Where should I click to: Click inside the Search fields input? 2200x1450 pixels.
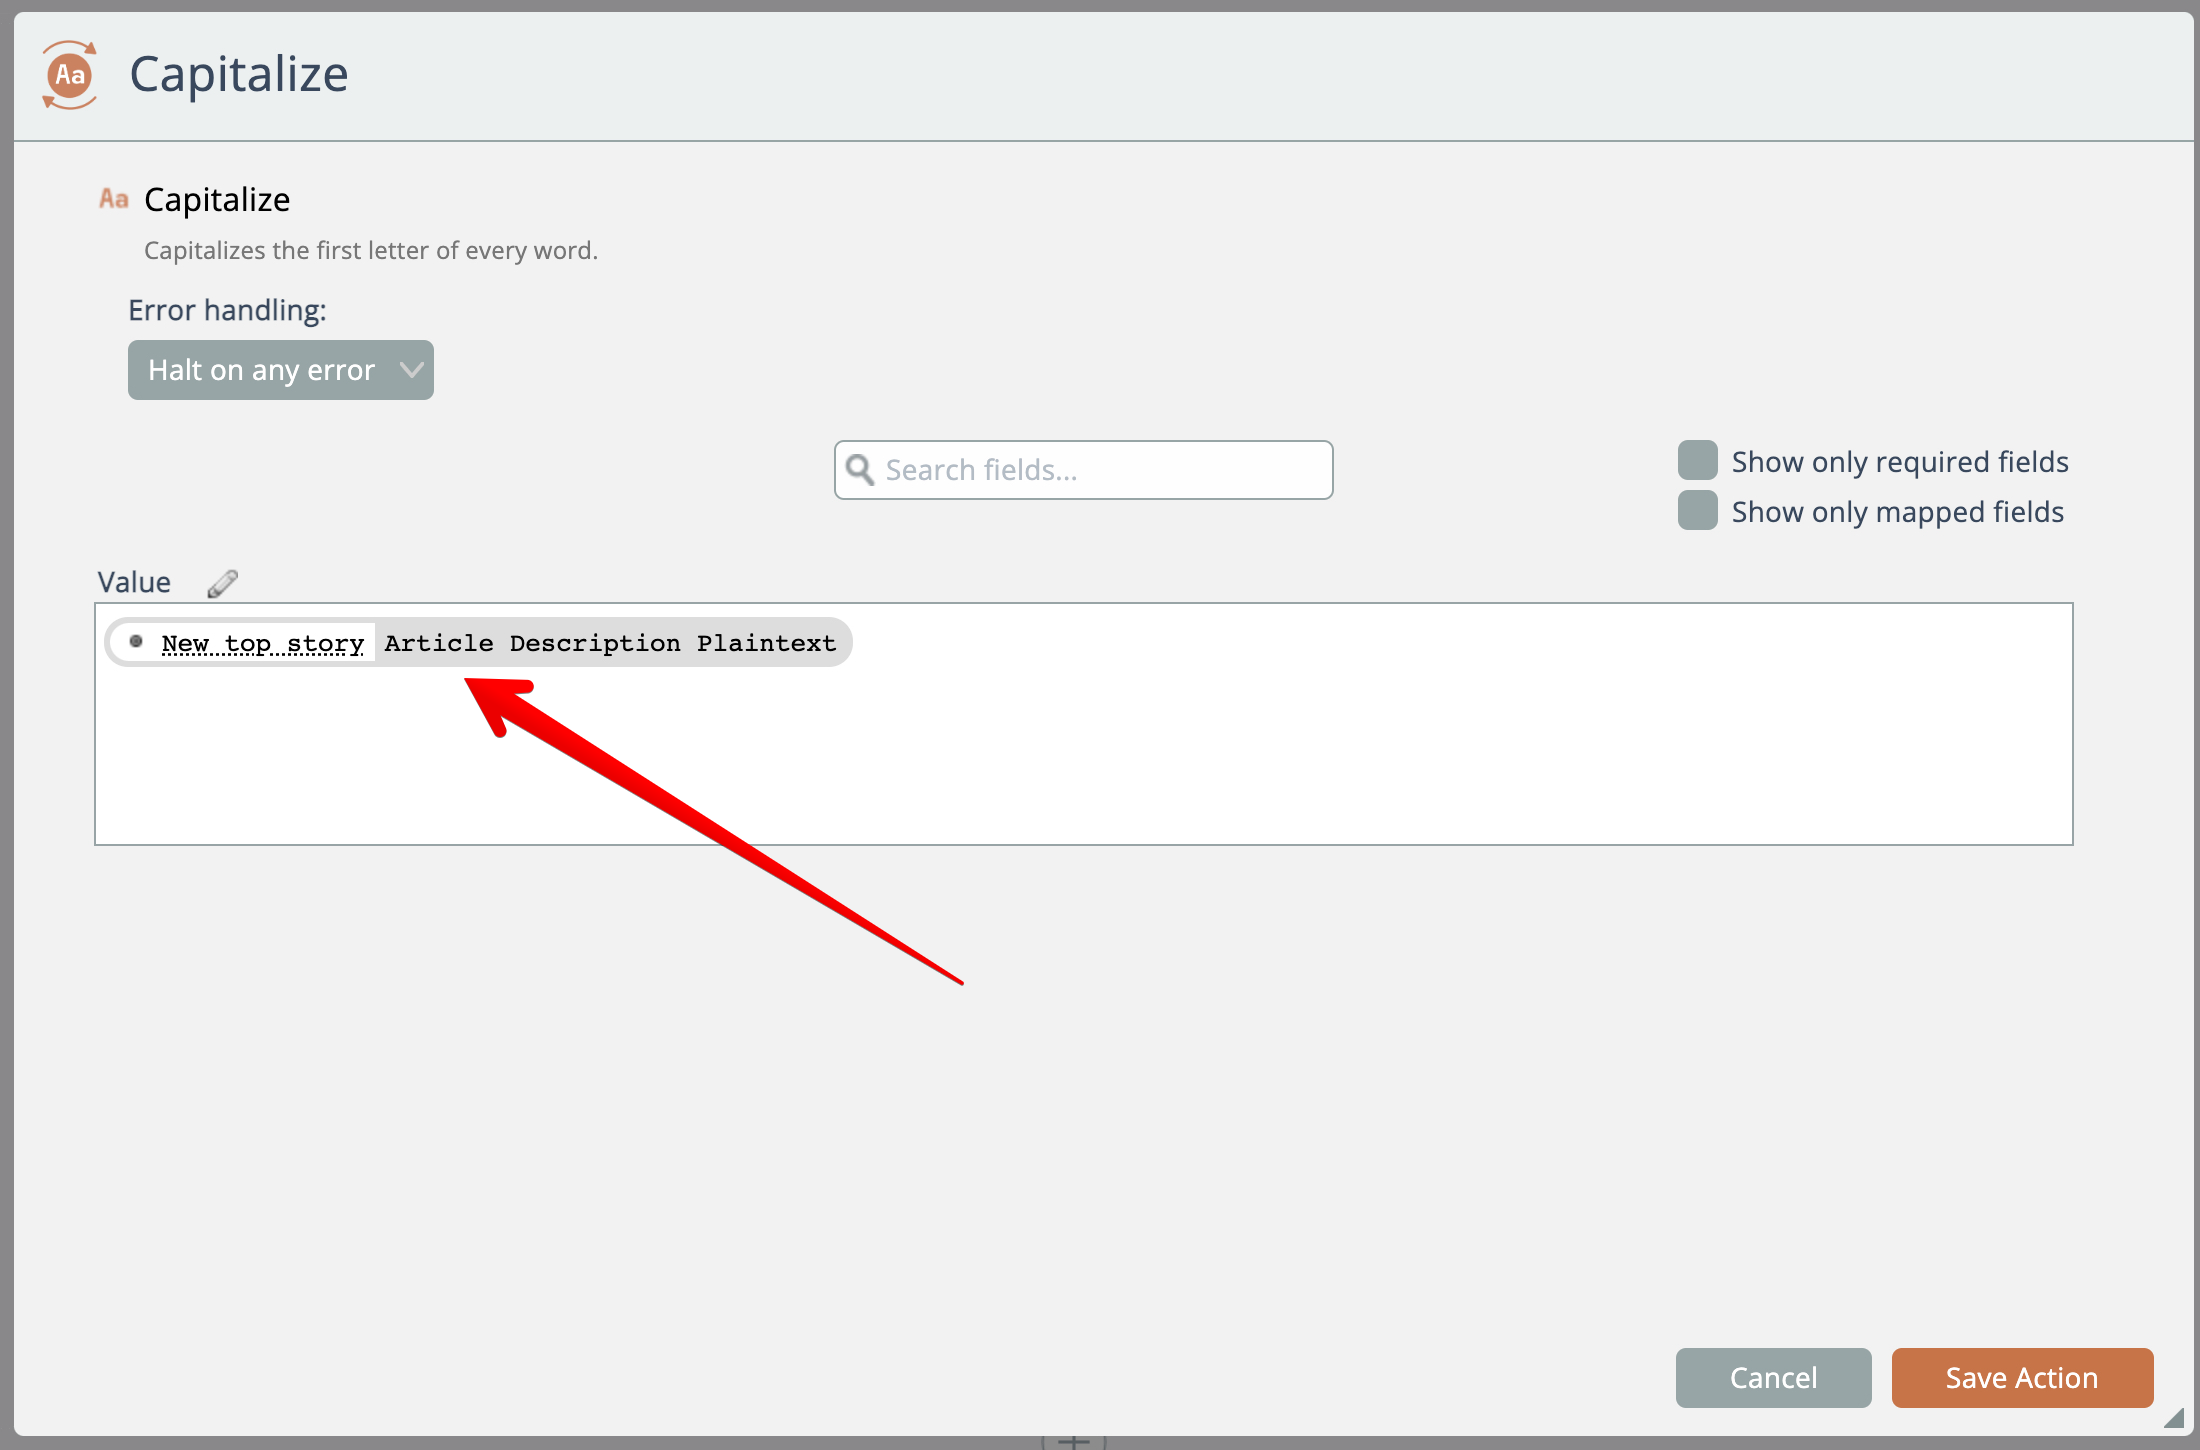[1100, 470]
